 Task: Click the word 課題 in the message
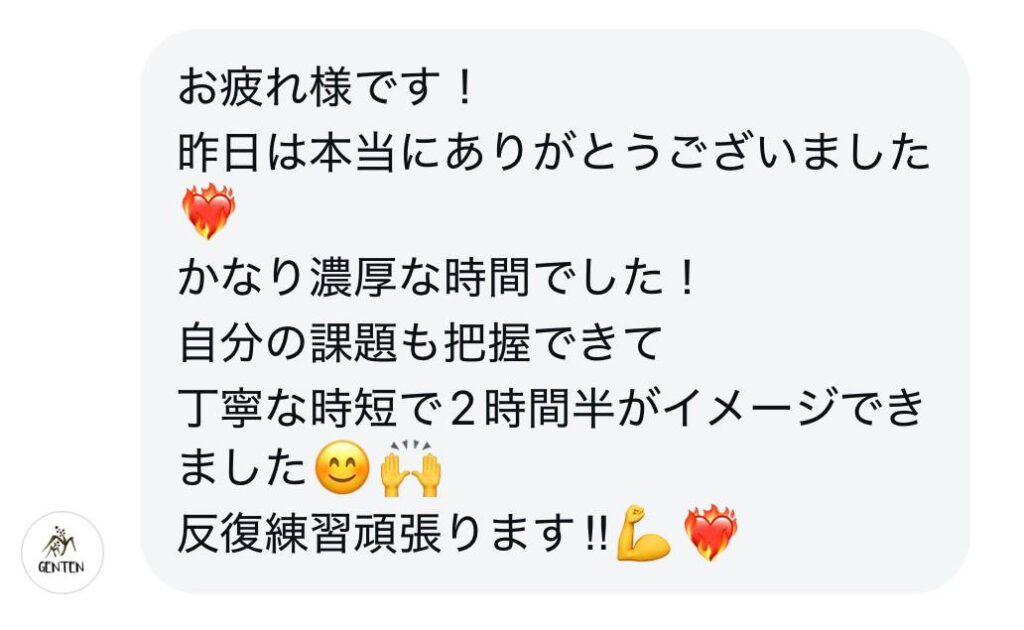tap(353, 342)
